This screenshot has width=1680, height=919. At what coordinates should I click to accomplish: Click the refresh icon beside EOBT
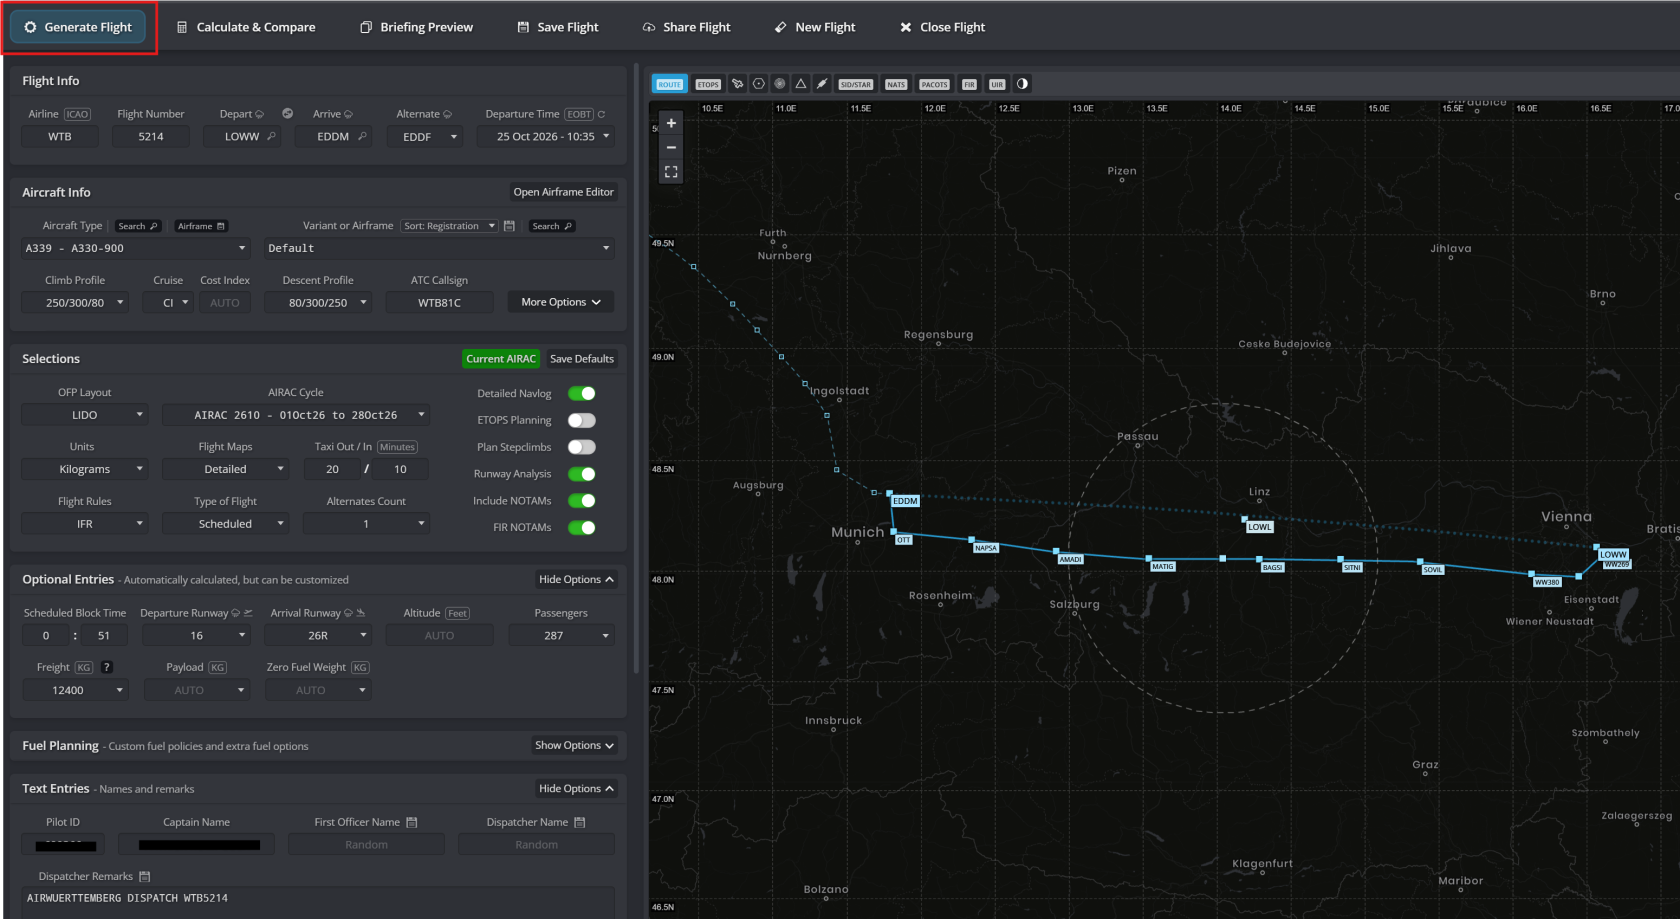coord(601,114)
